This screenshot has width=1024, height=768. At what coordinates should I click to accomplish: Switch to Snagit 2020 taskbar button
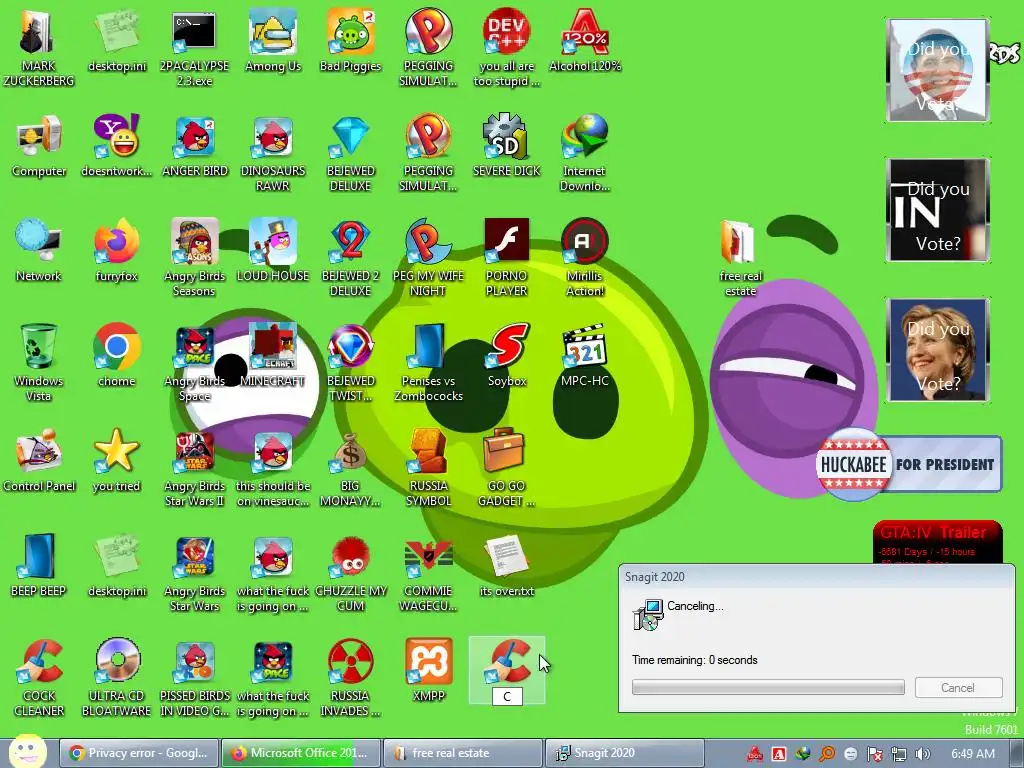tap(624, 753)
